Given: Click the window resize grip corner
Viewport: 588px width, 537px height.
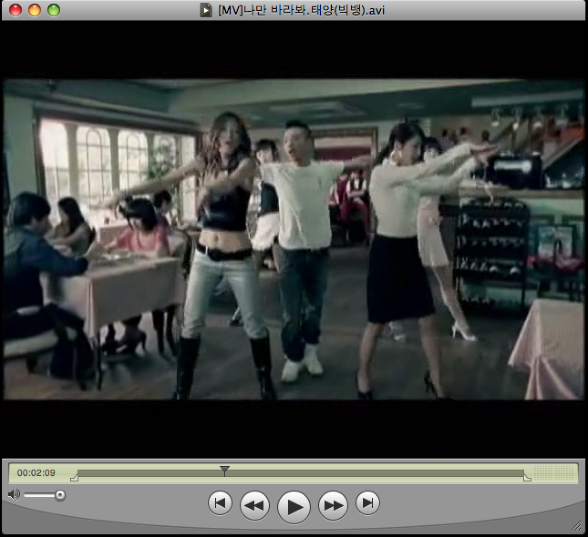Looking at the screenshot, I should [x=576, y=526].
